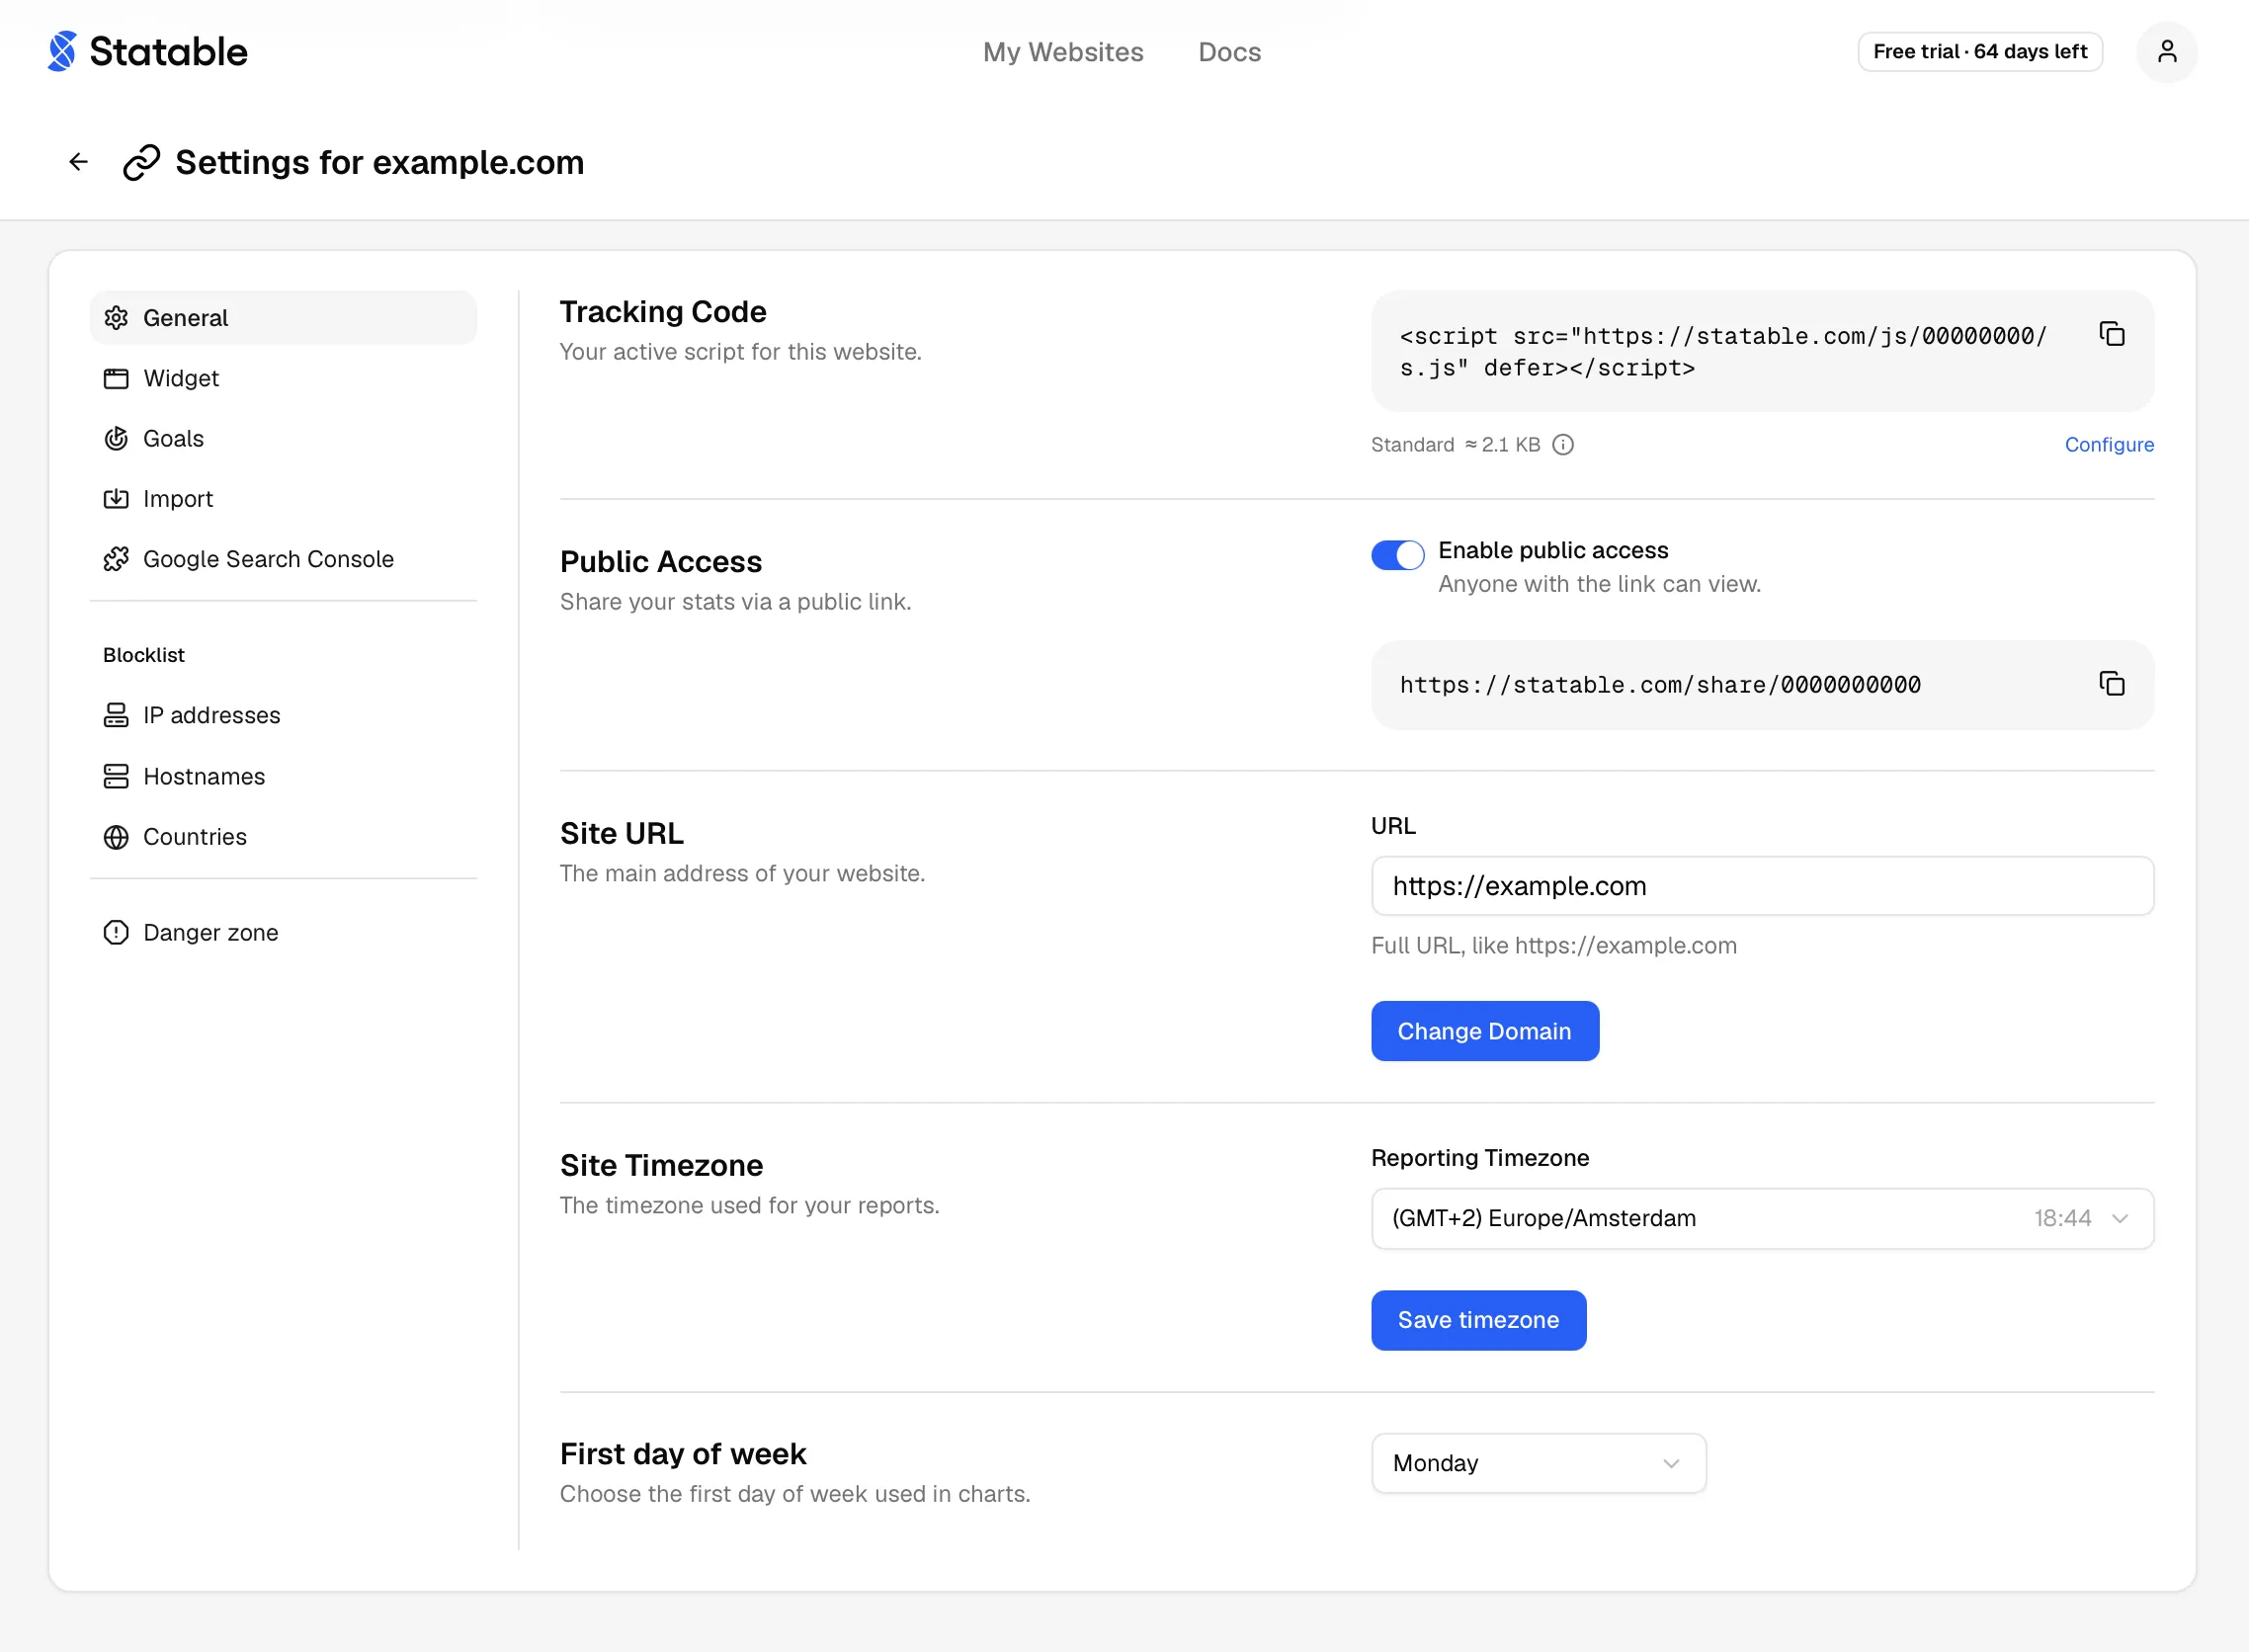The height and width of the screenshot is (1652, 2249).
Task: Click the General gear icon
Action: coord(116,318)
